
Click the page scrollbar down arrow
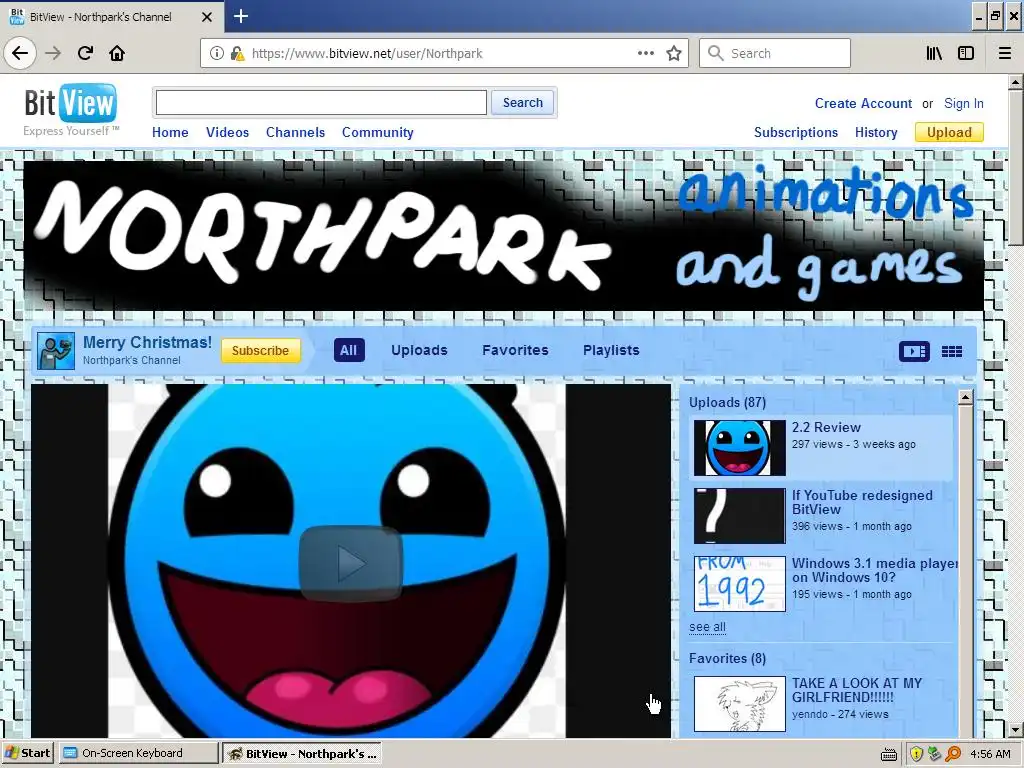[1016, 729]
